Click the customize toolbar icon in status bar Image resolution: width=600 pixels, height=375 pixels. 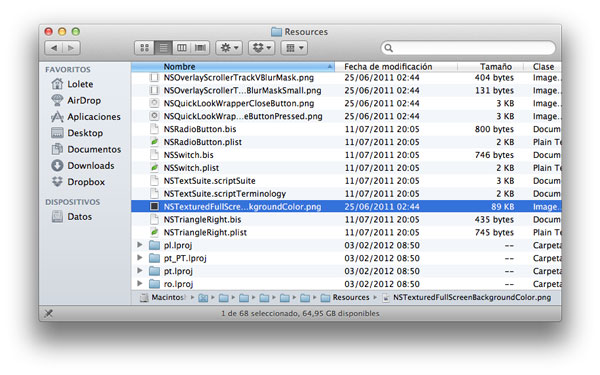[x=49, y=313]
